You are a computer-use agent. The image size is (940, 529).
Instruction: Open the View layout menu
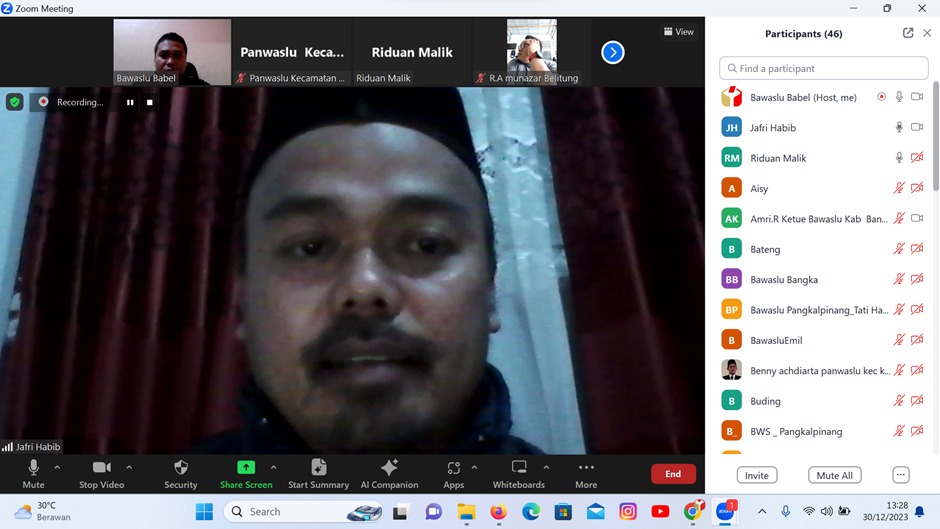(x=679, y=32)
